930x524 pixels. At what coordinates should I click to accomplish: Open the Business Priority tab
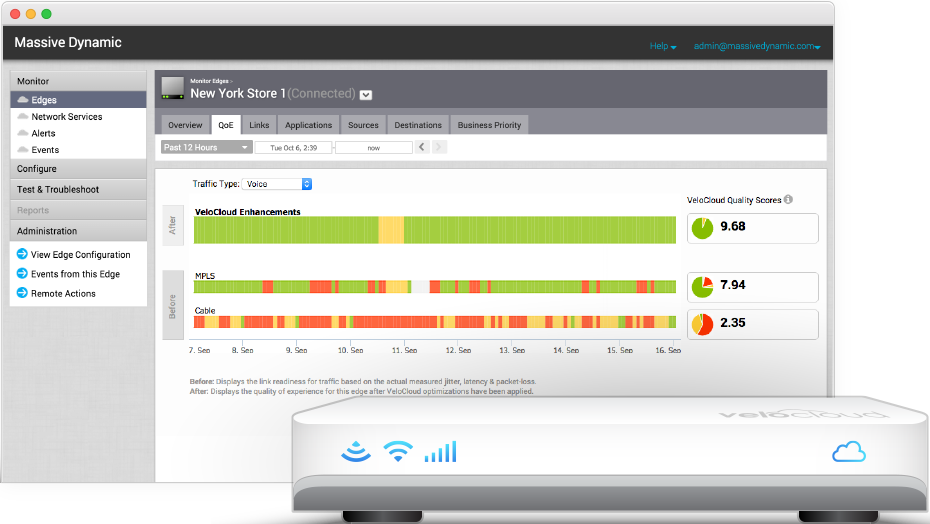pyautogui.click(x=489, y=125)
